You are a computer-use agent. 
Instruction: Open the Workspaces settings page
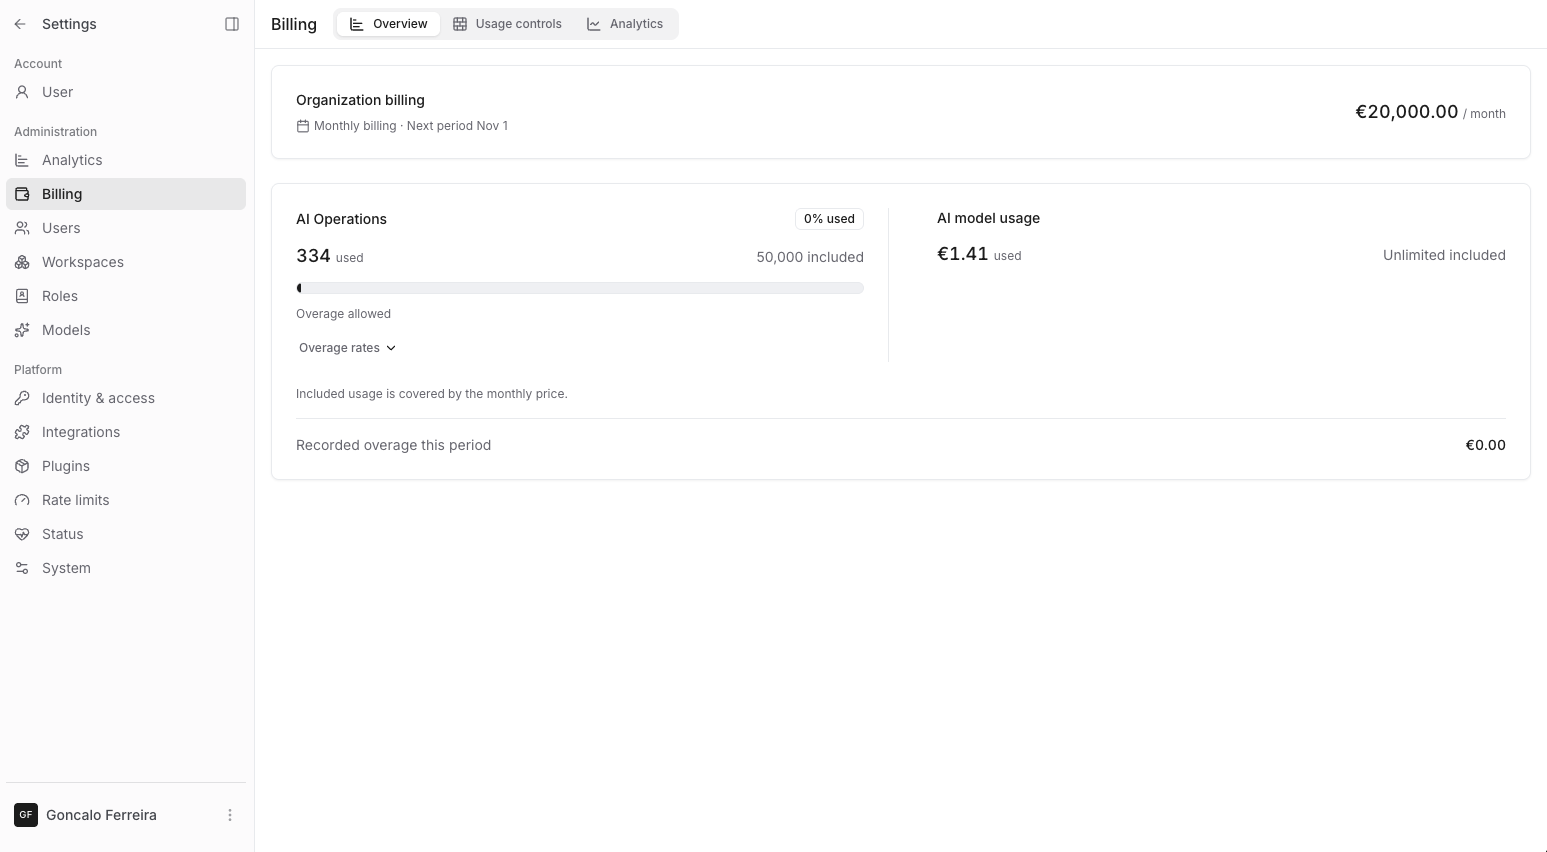click(126, 262)
